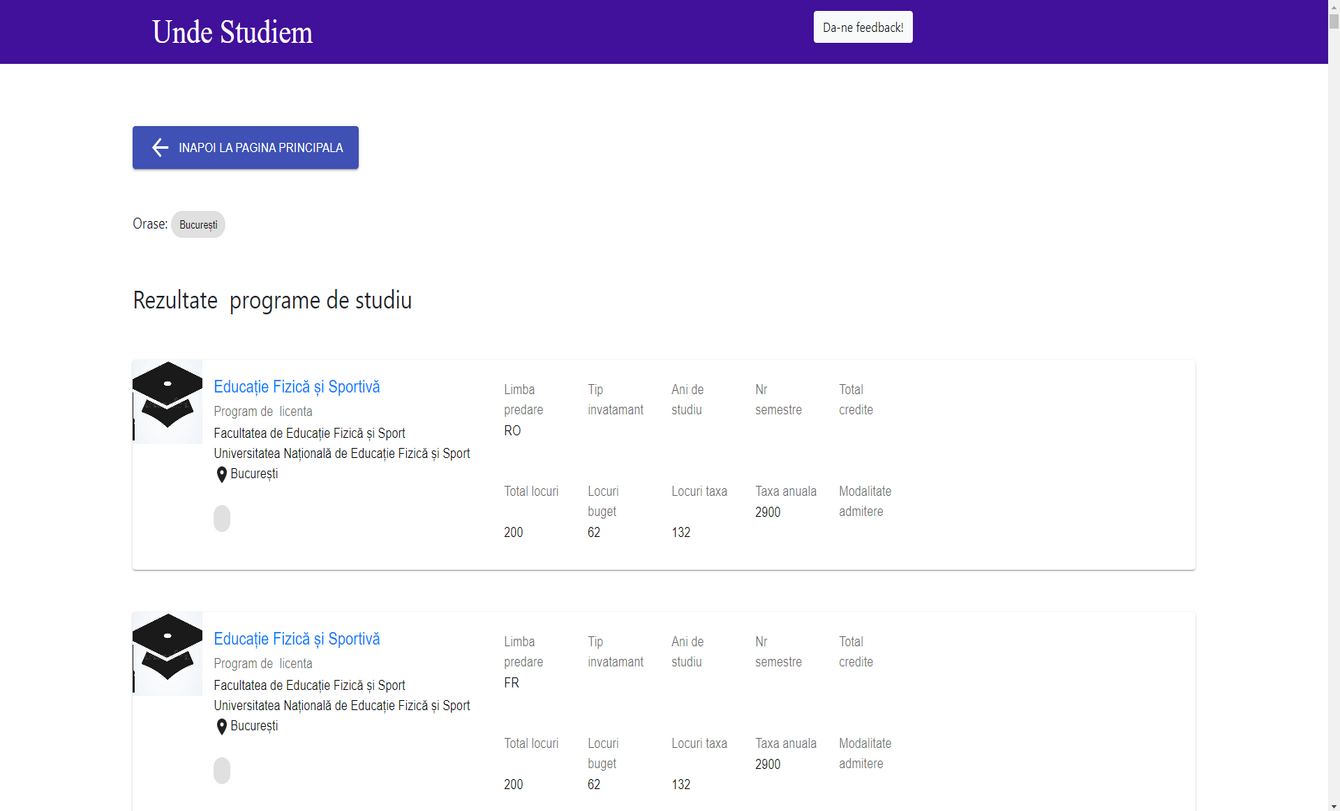The height and width of the screenshot is (811, 1340).
Task: Click the Facultatea de Educație Fizică text in the RO card
Action: click(x=309, y=433)
